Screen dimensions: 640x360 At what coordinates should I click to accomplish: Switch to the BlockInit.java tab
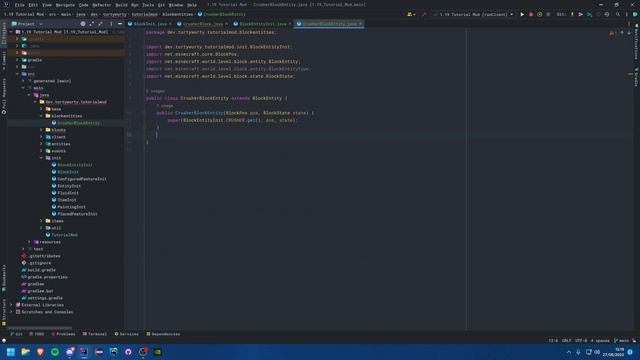click(150, 24)
